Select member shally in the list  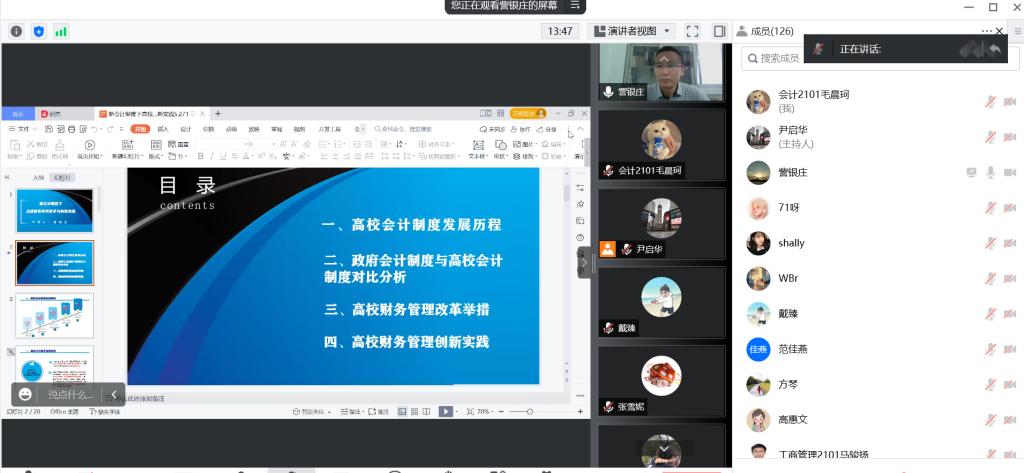791,243
